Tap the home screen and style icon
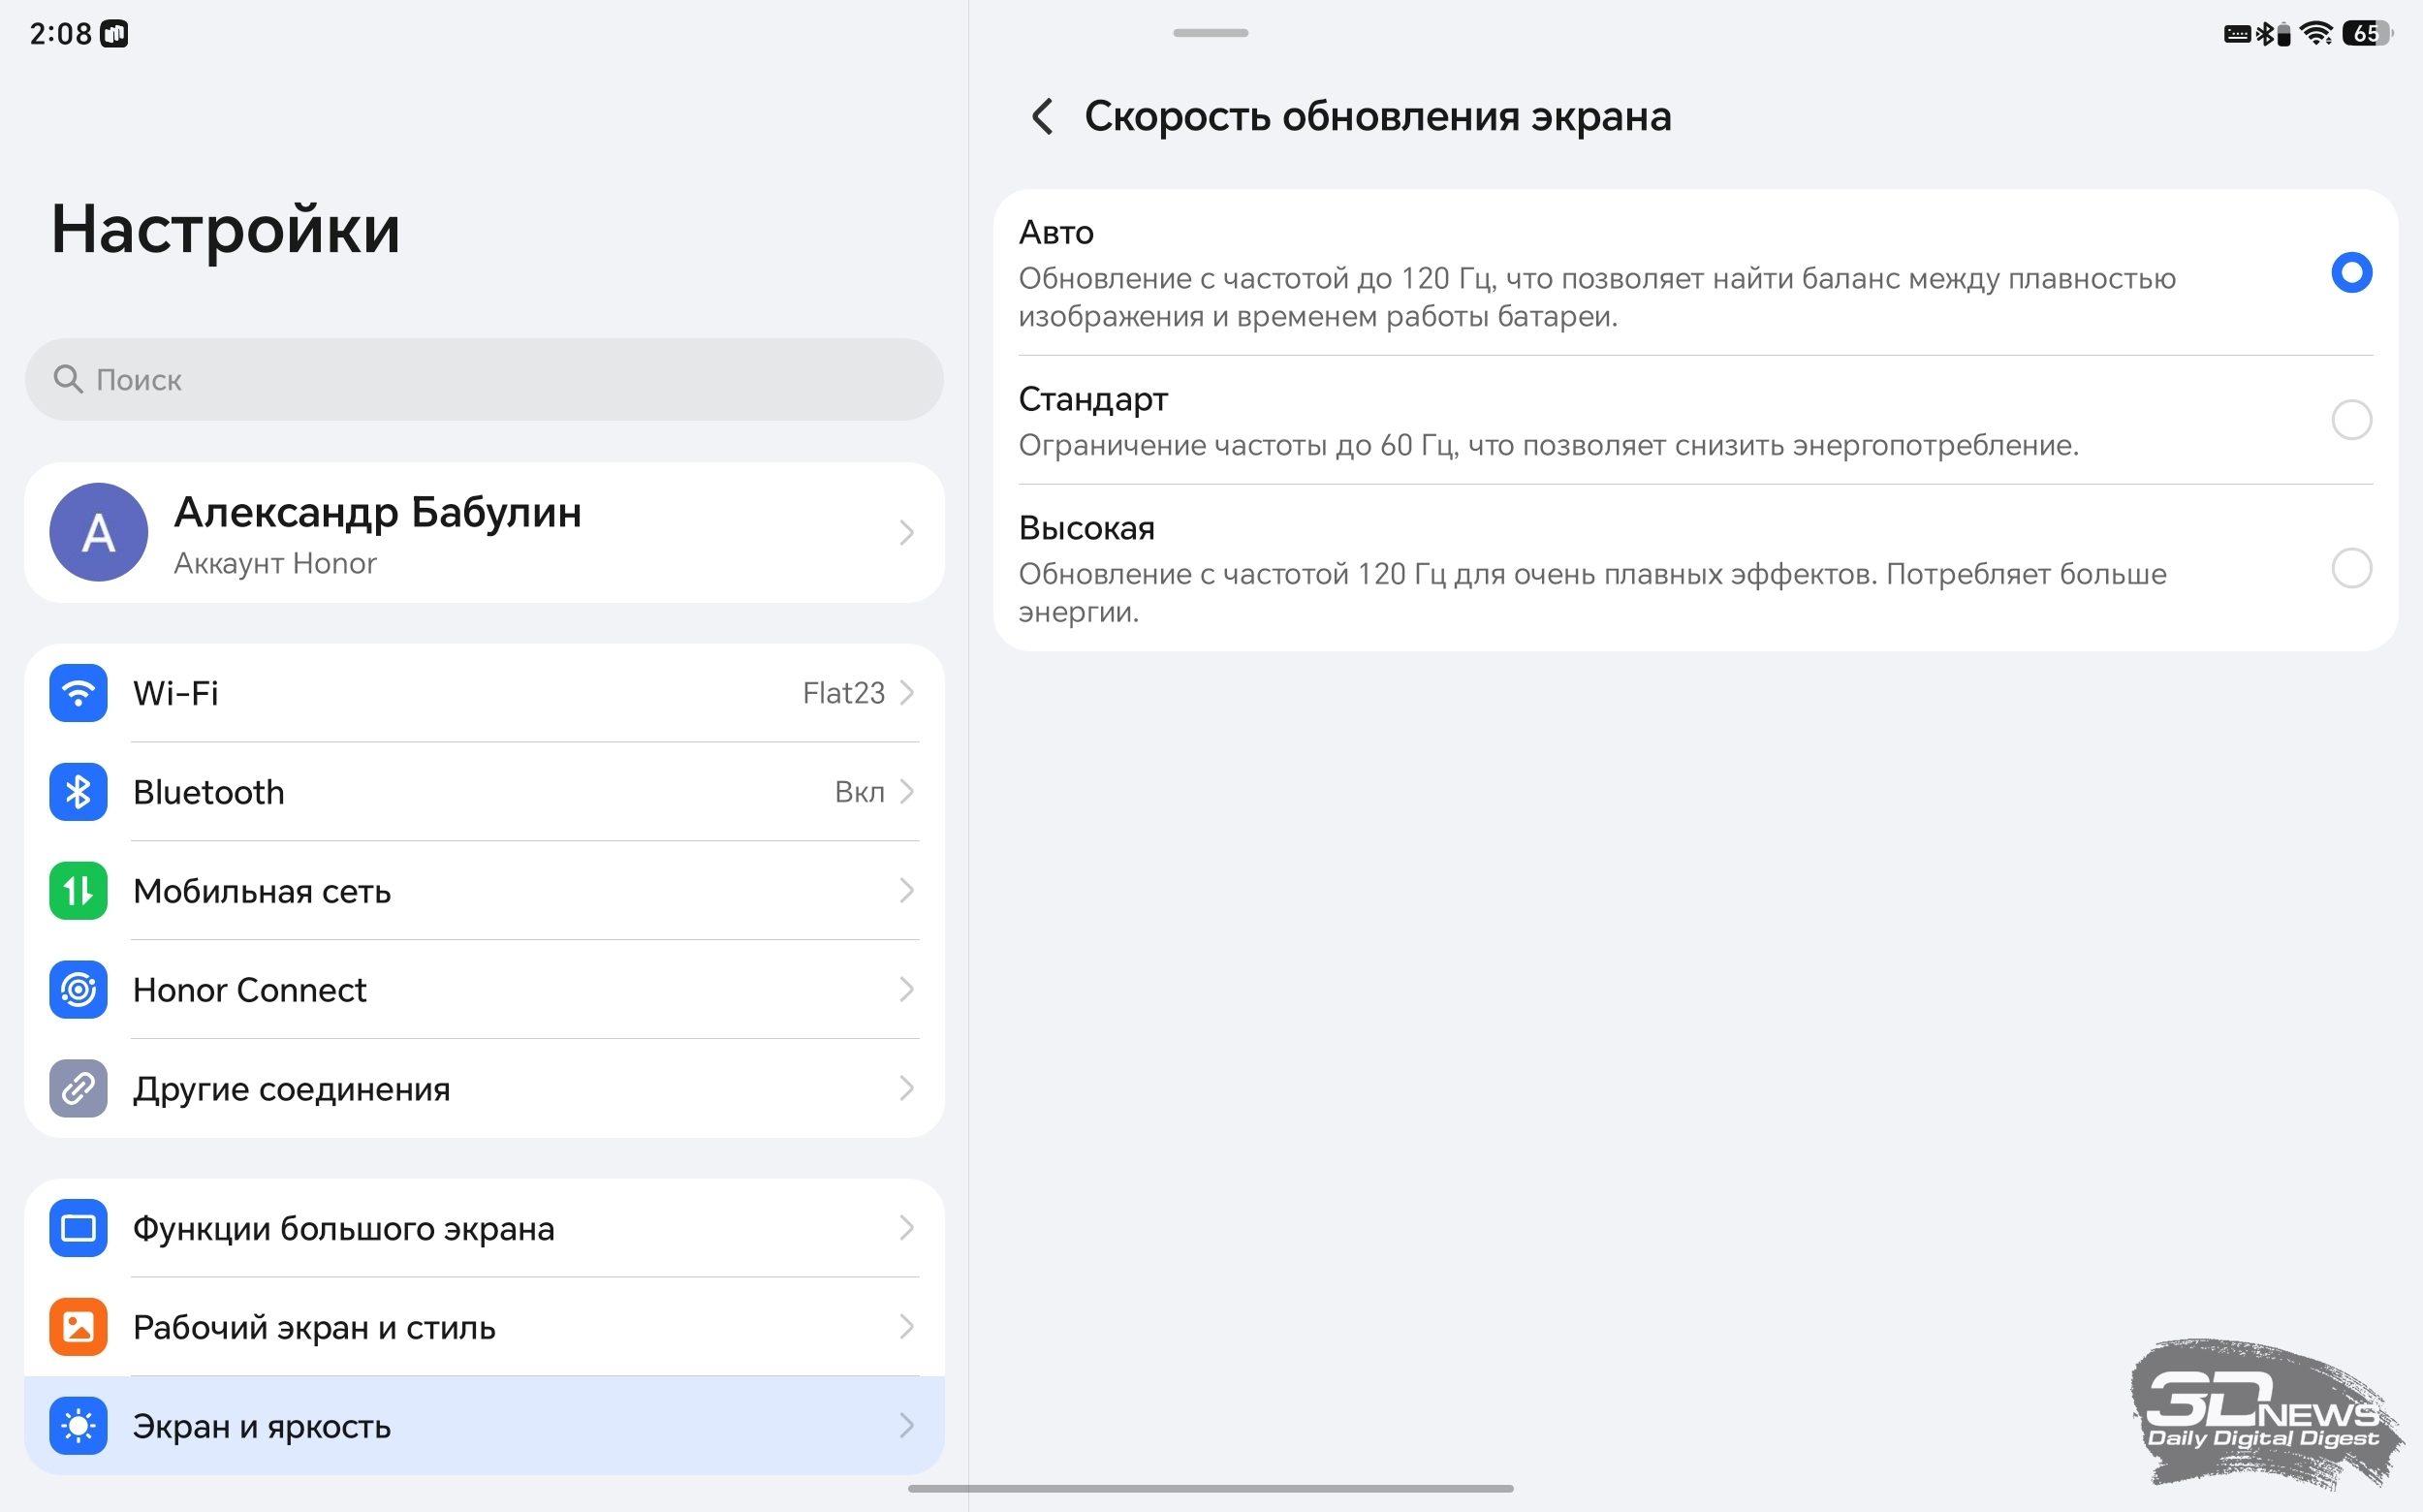 (78, 1327)
